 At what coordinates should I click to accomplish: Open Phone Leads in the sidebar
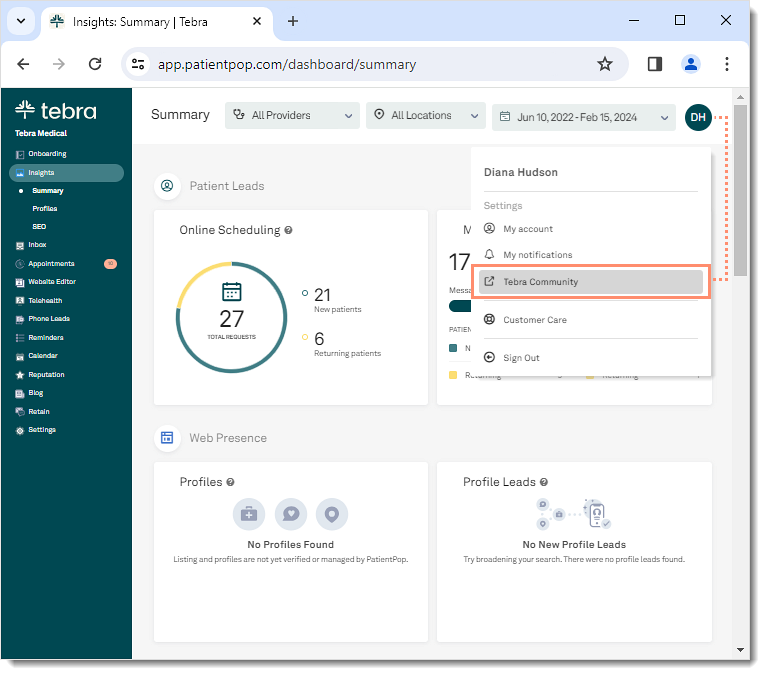43,319
